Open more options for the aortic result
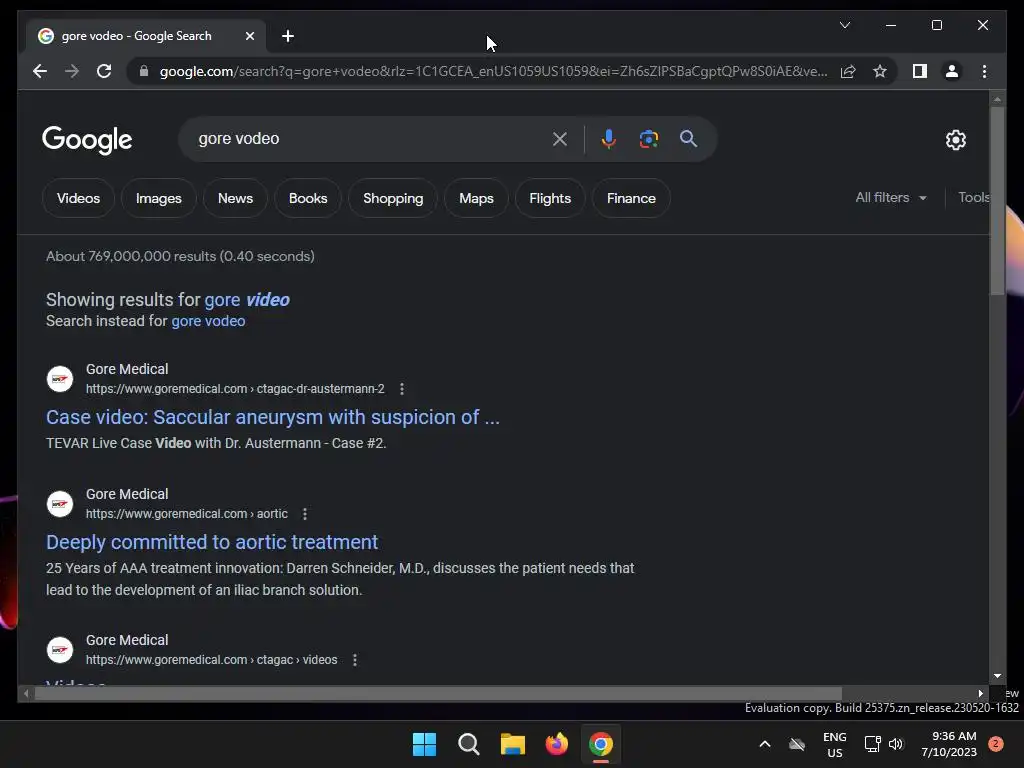Viewport: 1024px width, 768px height. pos(304,514)
